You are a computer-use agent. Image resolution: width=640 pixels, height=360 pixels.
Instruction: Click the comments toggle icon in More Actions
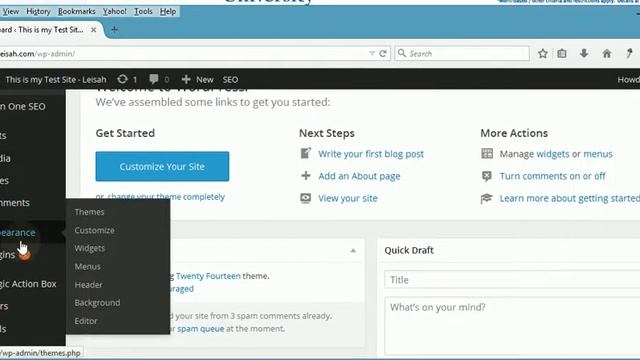click(x=487, y=176)
